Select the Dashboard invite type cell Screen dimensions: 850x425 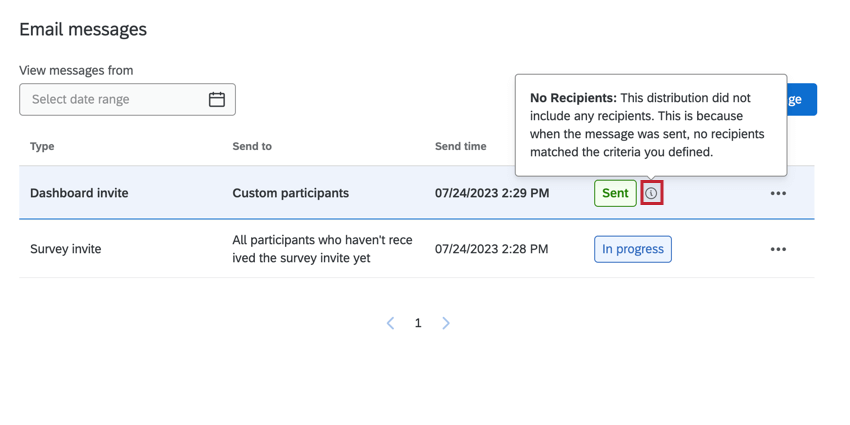79,193
